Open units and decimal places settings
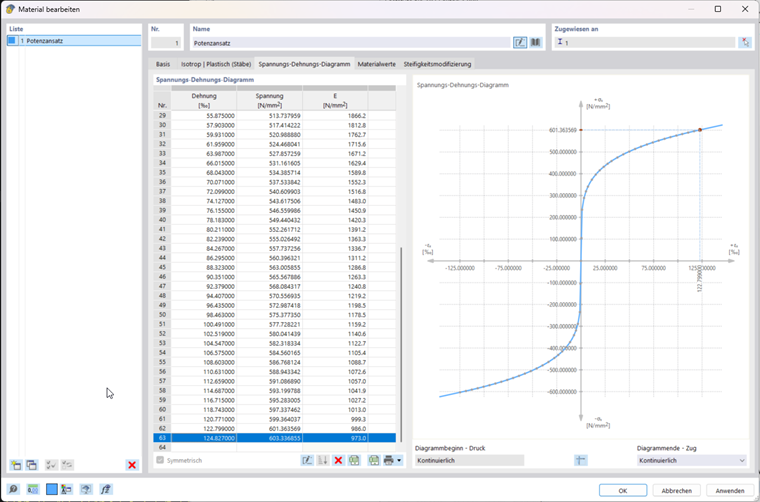 (x=32, y=489)
